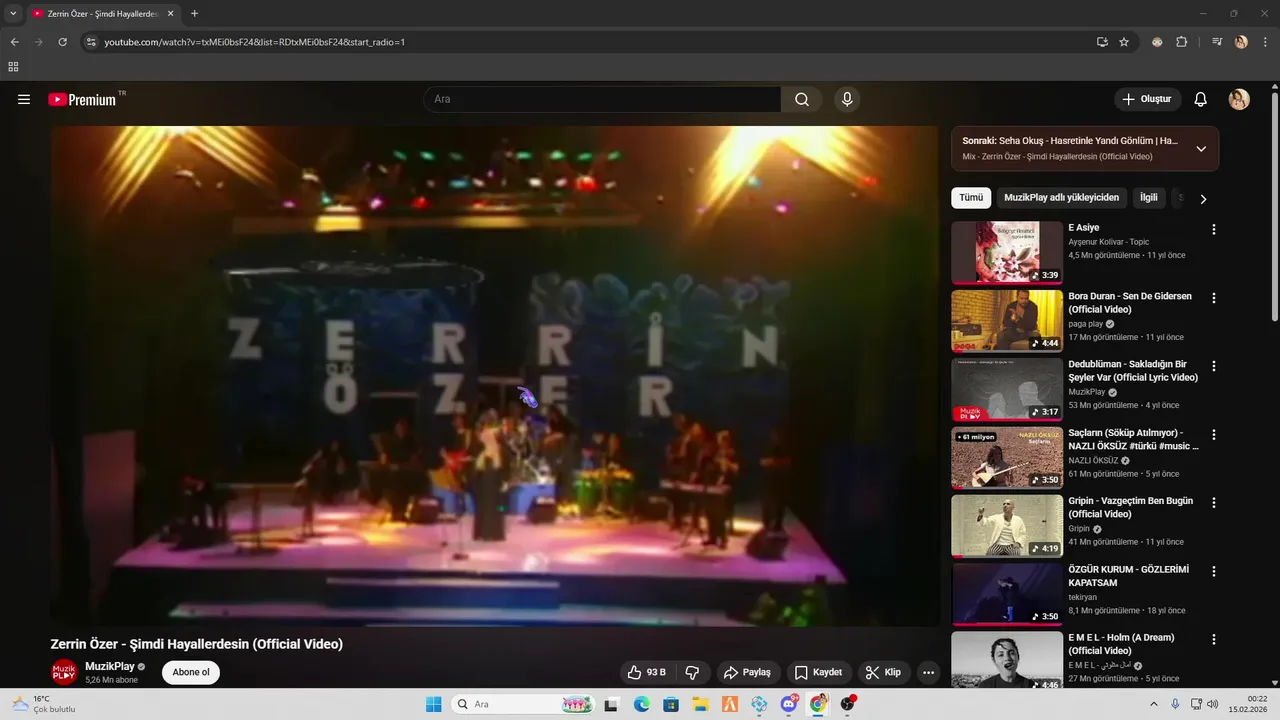Open options menu for E Asiye
This screenshot has height=720, width=1280.
coord(1214,229)
